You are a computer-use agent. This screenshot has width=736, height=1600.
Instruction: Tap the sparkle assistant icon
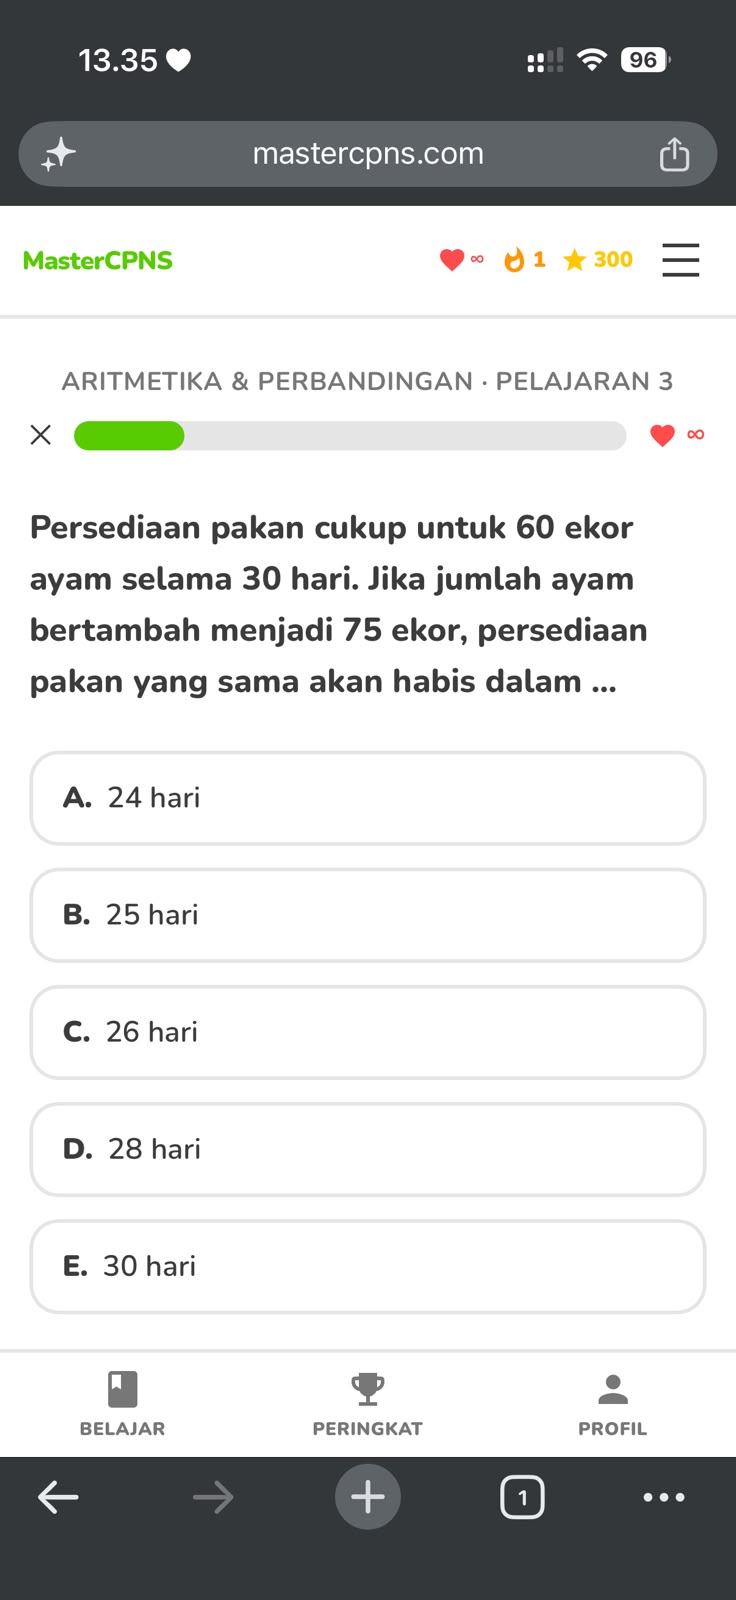[x=58, y=154]
